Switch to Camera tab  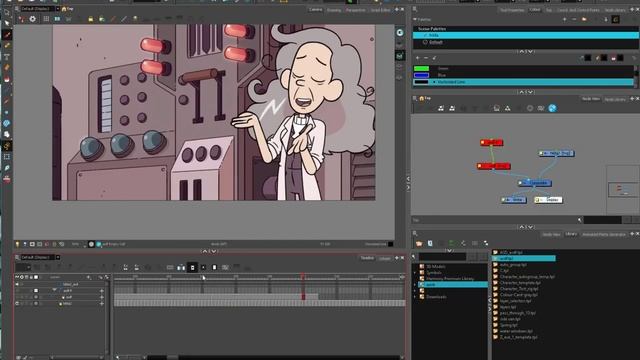click(315, 9)
